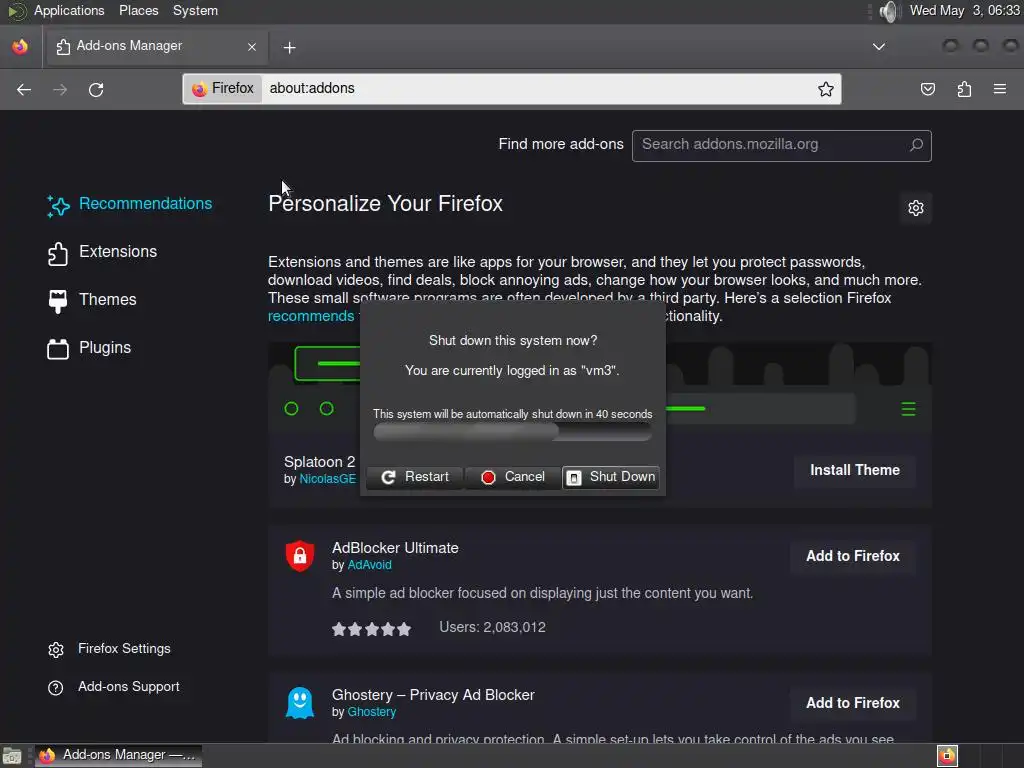The width and height of the screenshot is (1024, 768).
Task: Confirm Shut Down in the dialog
Action: tap(611, 477)
